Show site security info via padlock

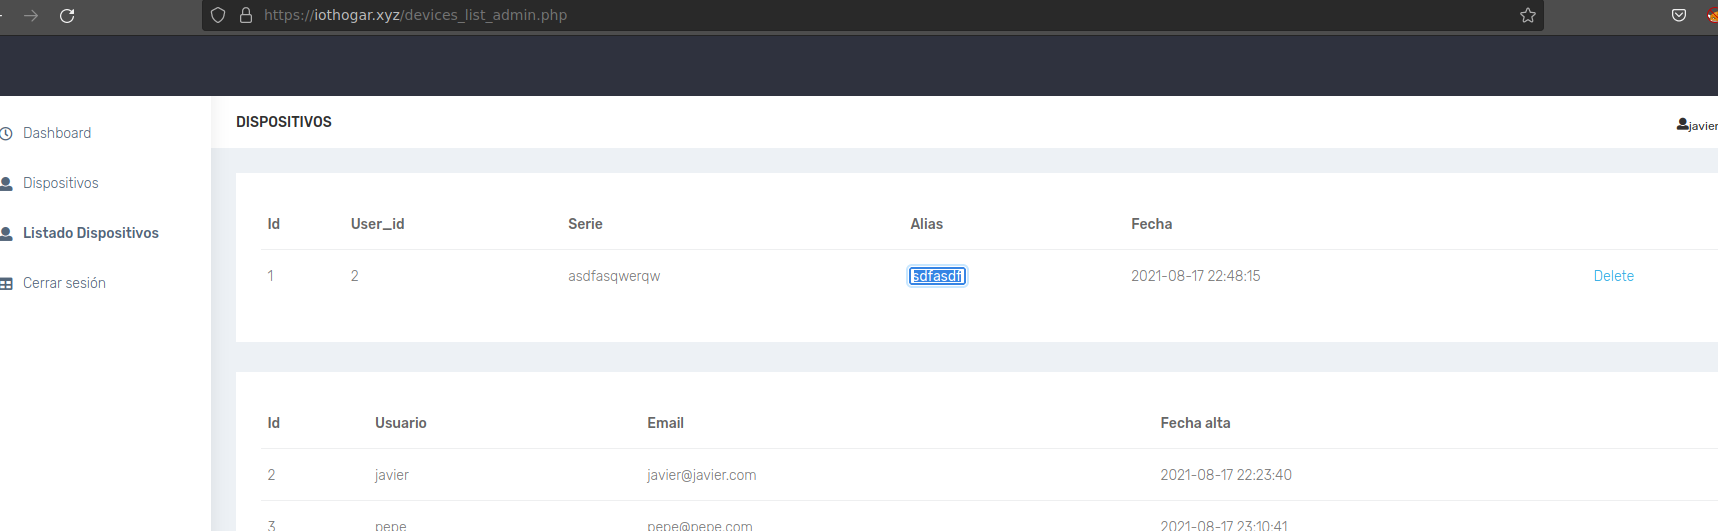pyautogui.click(x=246, y=15)
